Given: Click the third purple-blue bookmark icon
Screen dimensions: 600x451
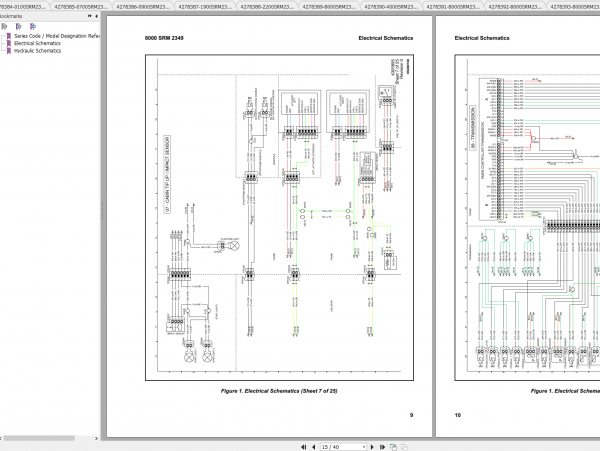Looking at the screenshot, I should (x=33, y=26).
